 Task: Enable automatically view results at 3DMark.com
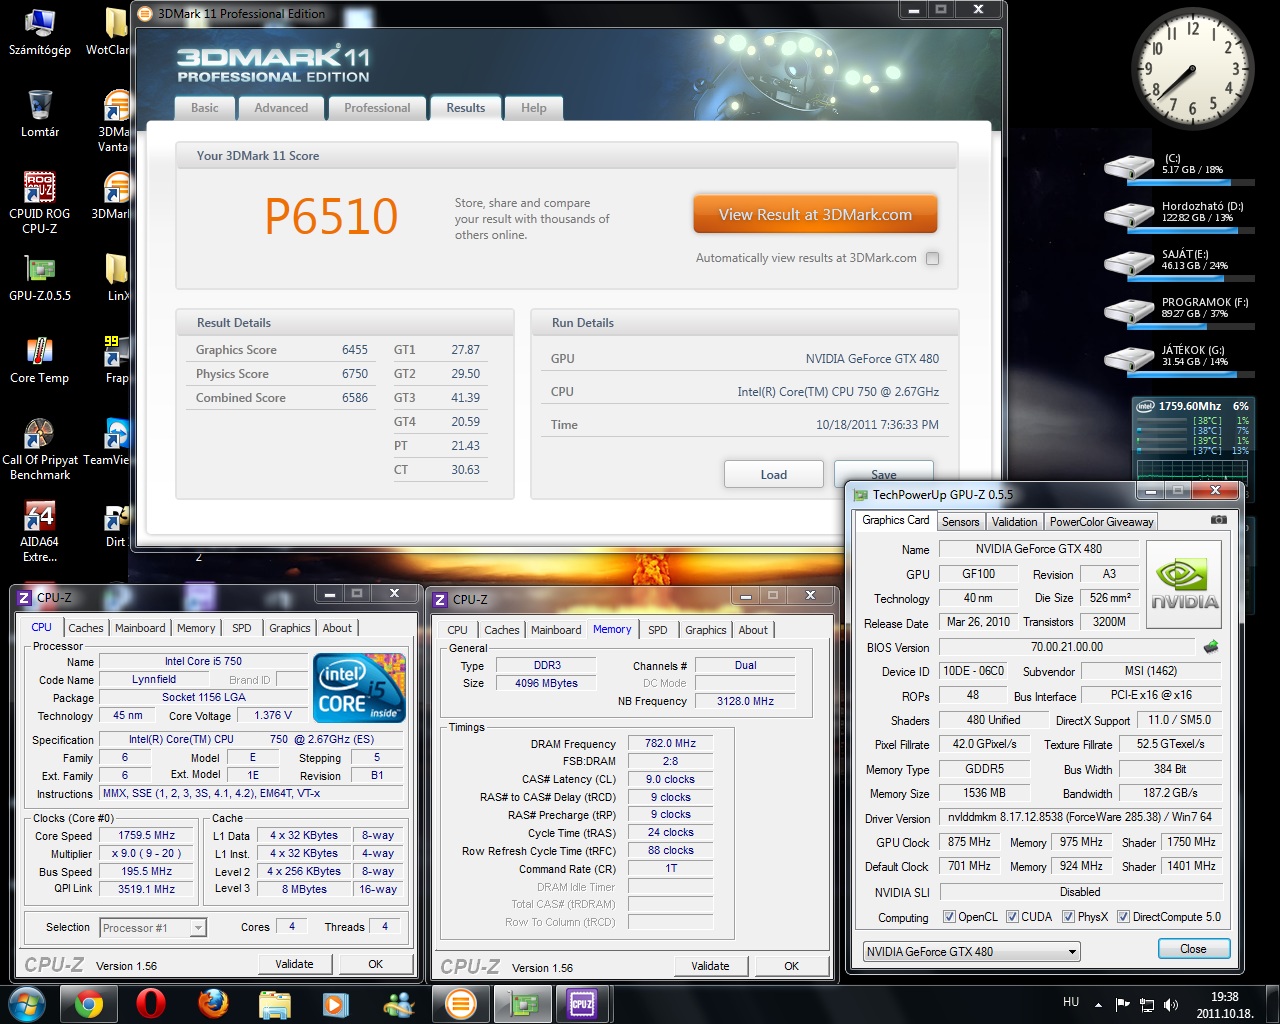932,258
